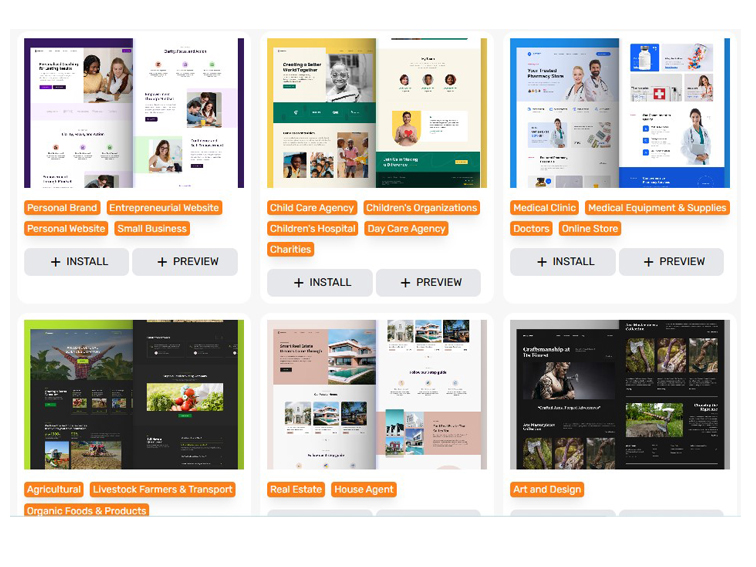The height and width of the screenshot is (567, 756).
Task: Preview the personal brand template
Action: pyautogui.click(x=185, y=262)
